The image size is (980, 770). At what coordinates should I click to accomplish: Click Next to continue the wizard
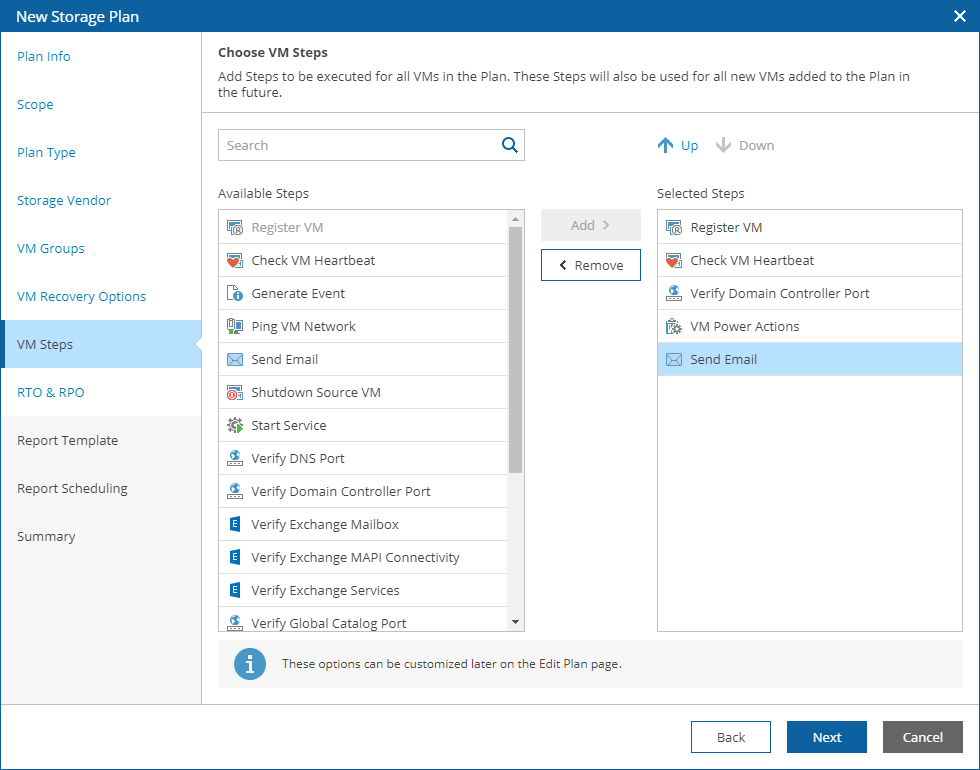[x=826, y=737]
